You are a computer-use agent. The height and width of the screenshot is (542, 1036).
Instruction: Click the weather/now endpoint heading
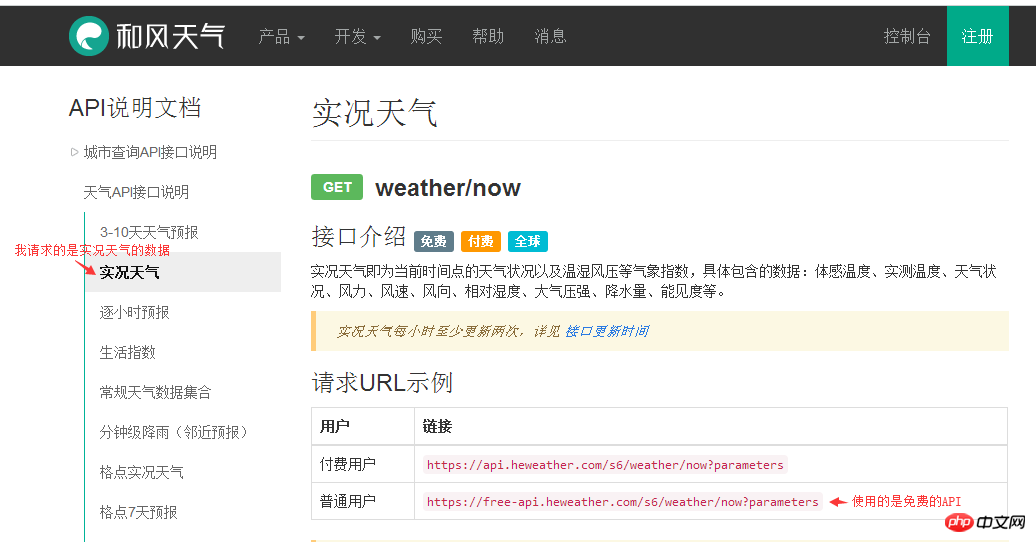pyautogui.click(x=448, y=188)
